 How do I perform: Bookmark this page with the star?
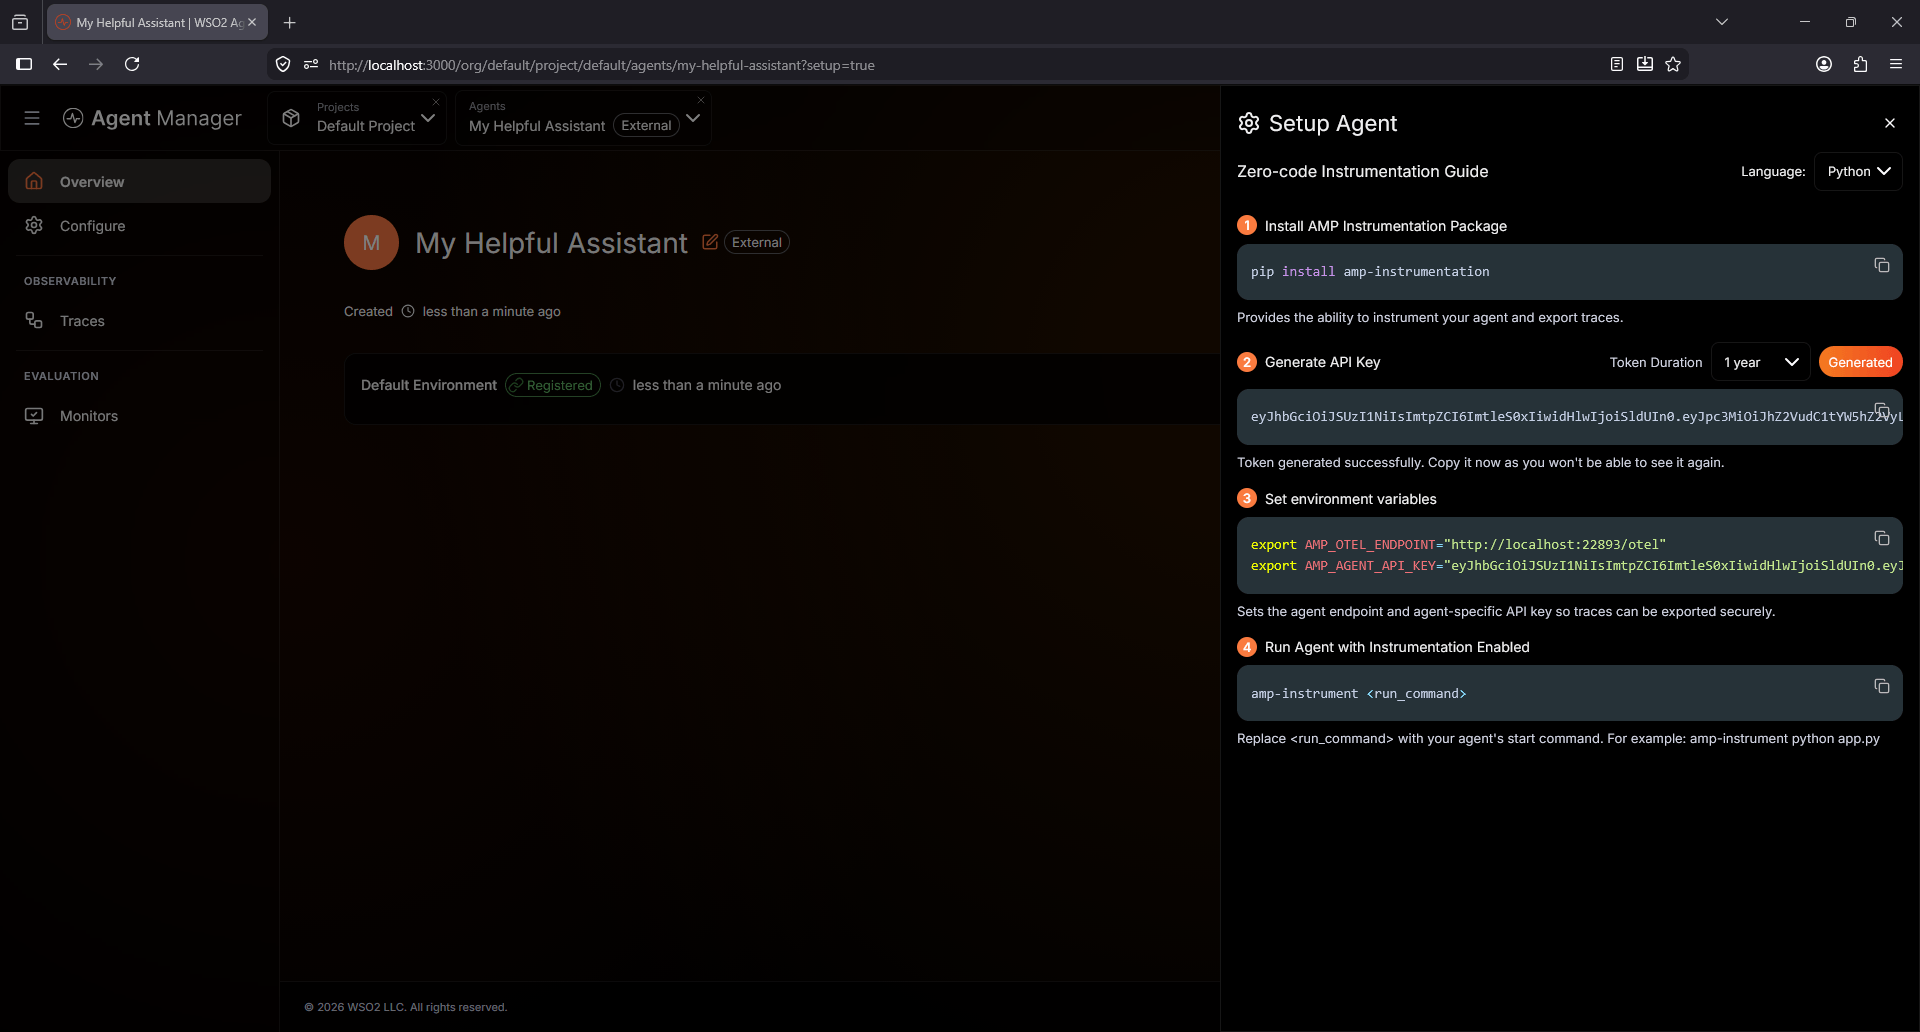(1673, 64)
